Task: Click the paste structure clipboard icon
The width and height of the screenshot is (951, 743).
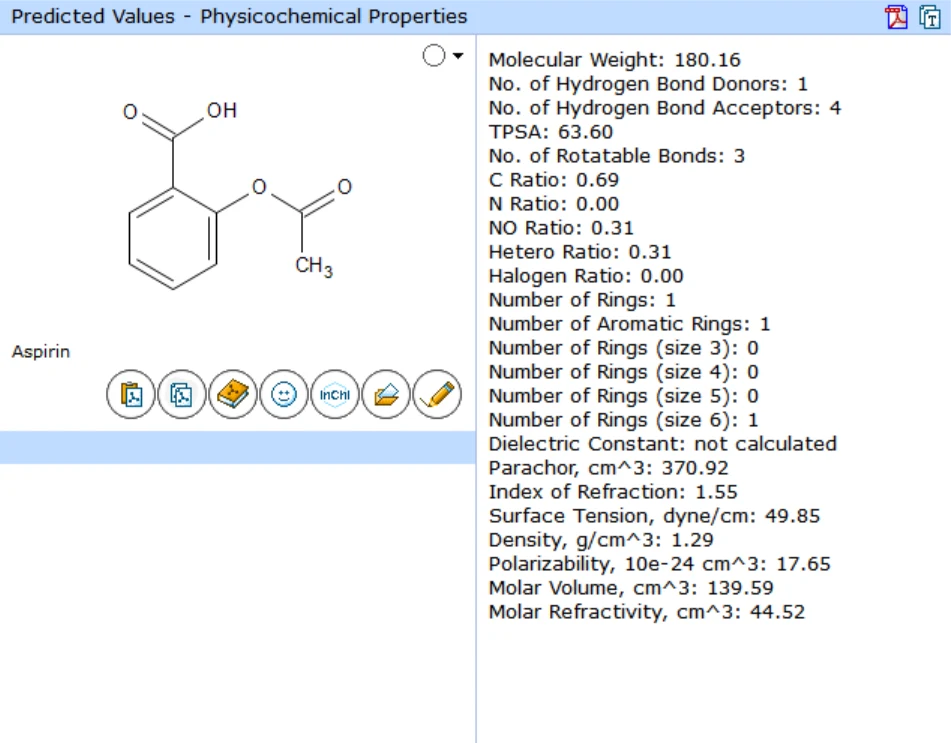Action: 131,395
